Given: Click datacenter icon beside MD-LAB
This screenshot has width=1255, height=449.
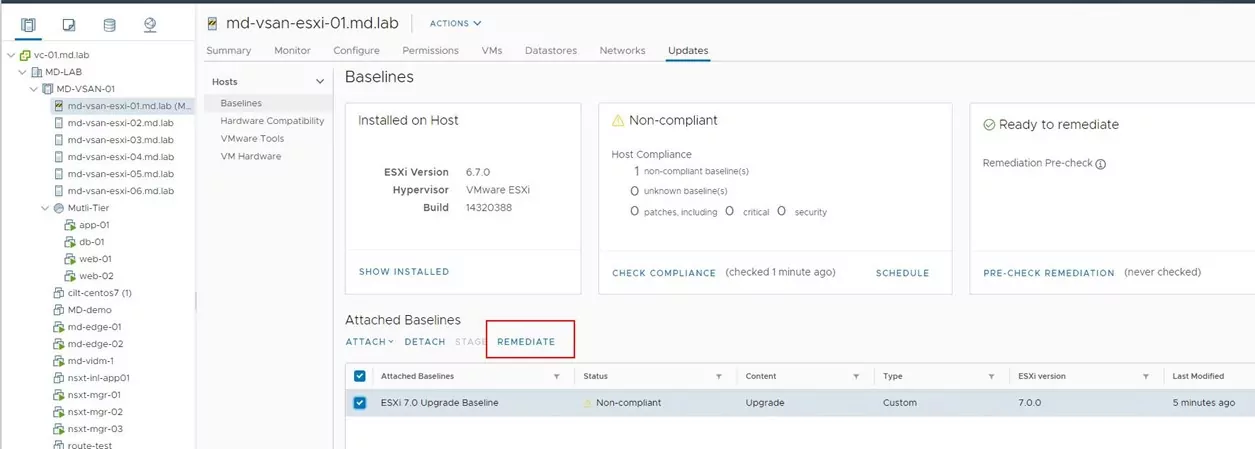Looking at the screenshot, I should [x=36, y=72].
